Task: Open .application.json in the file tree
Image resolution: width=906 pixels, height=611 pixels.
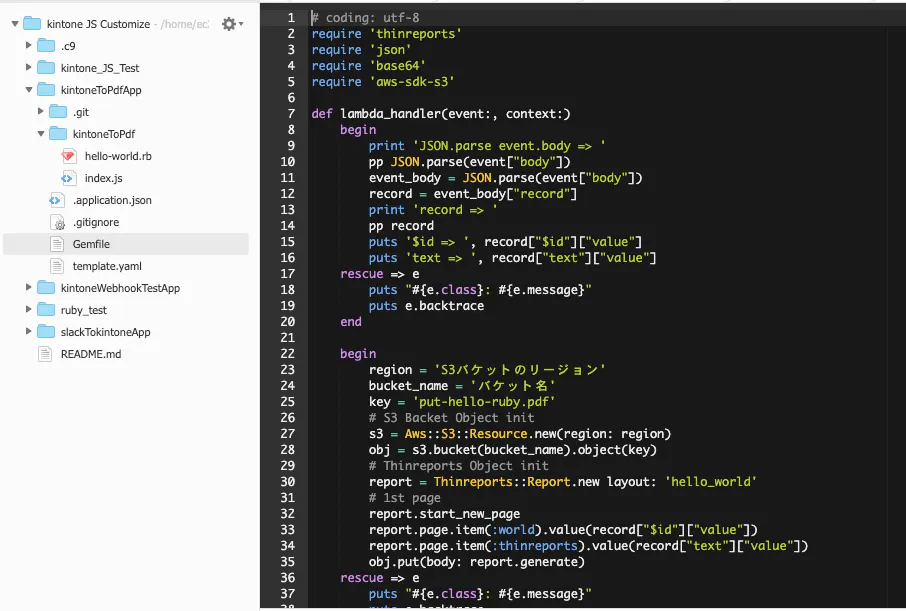Action: click(112, 200)
